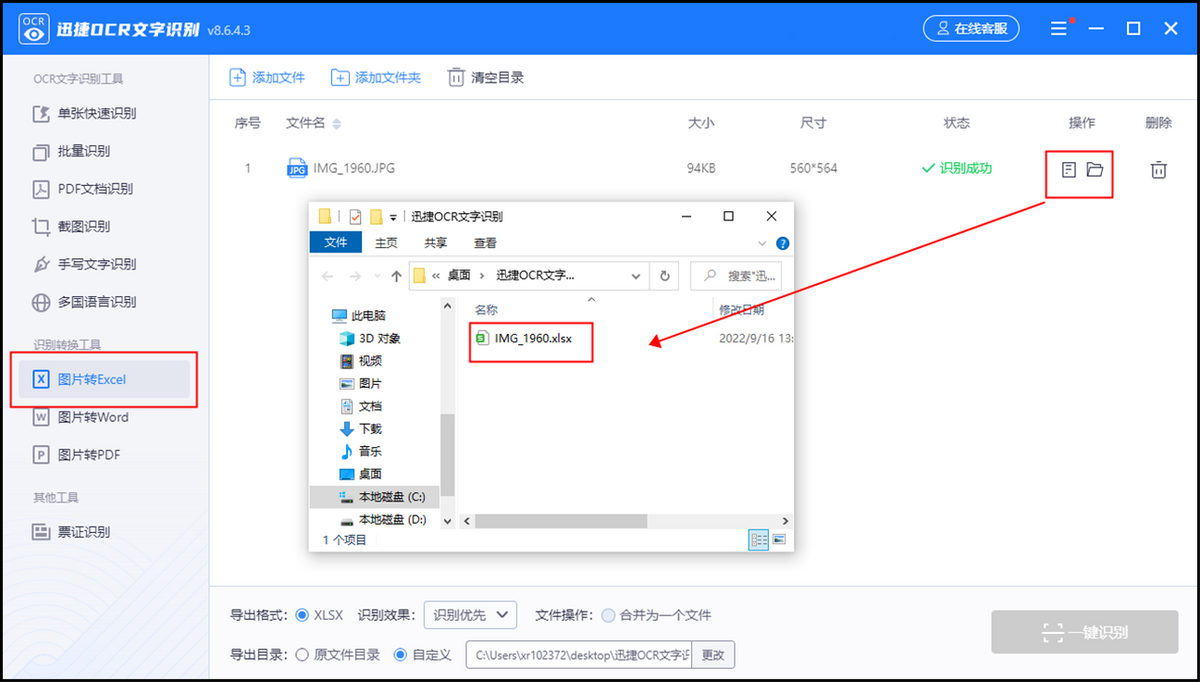Select 批量识别 in the OCR sidebar

(72, 151)
